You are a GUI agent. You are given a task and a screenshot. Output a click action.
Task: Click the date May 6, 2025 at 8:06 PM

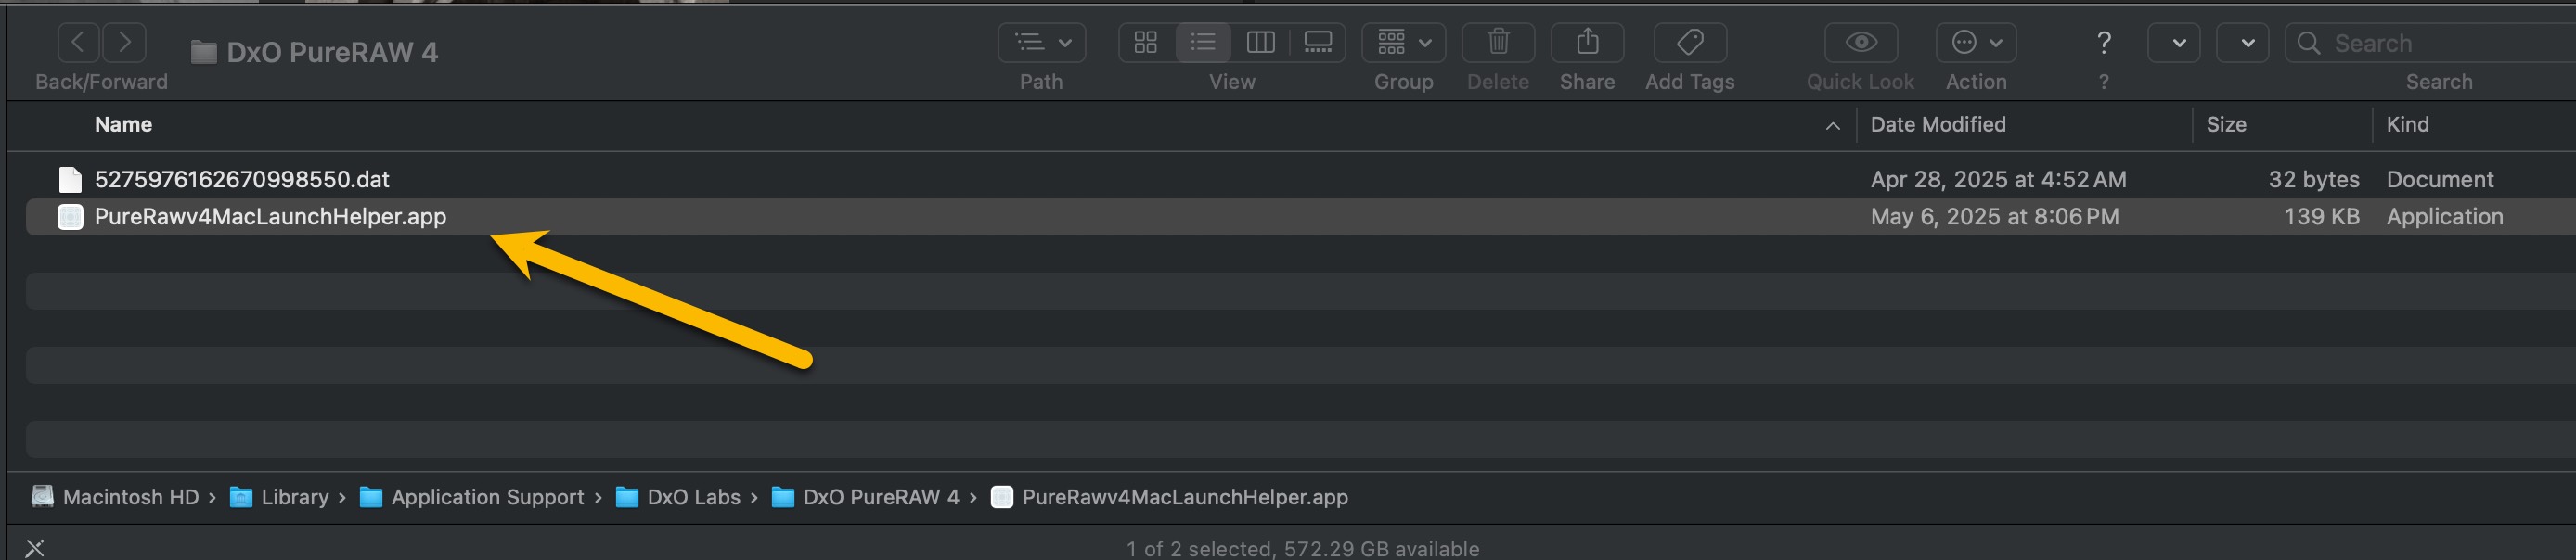[x=1994, y=217]
